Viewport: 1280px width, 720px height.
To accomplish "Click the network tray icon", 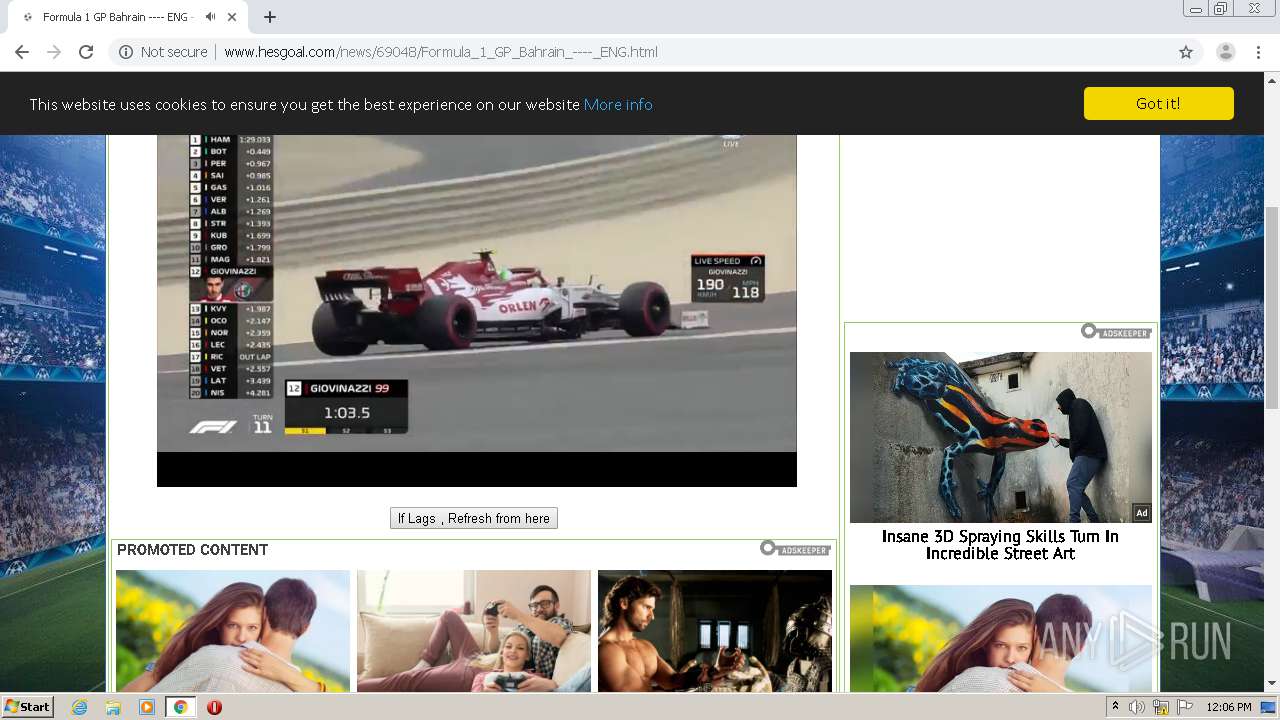I will (x=1161, y=707).
